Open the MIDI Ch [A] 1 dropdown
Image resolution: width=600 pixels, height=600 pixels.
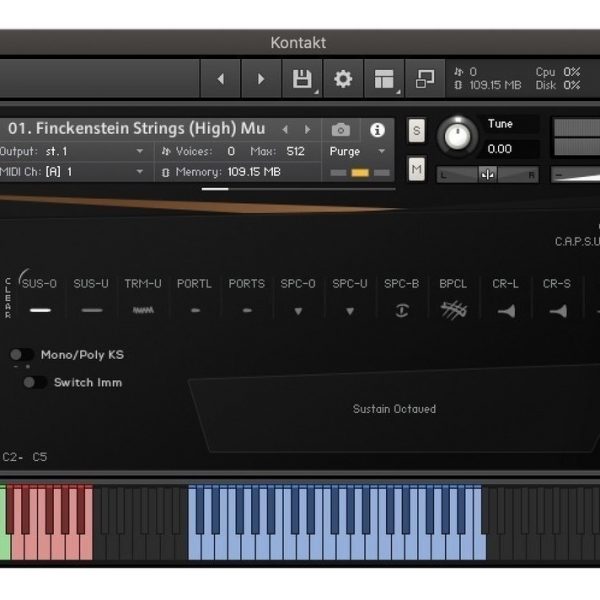[x=72, y=172]
